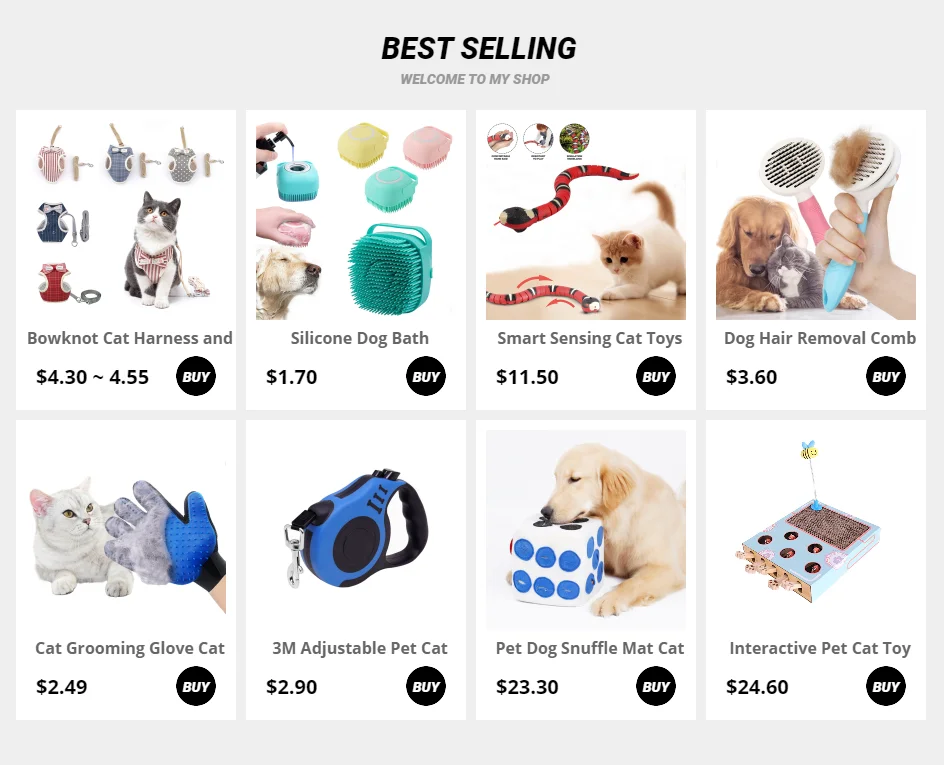View the snake cat toy image
The width and height of the screenshot is (944, 765).
coord(586,220)
